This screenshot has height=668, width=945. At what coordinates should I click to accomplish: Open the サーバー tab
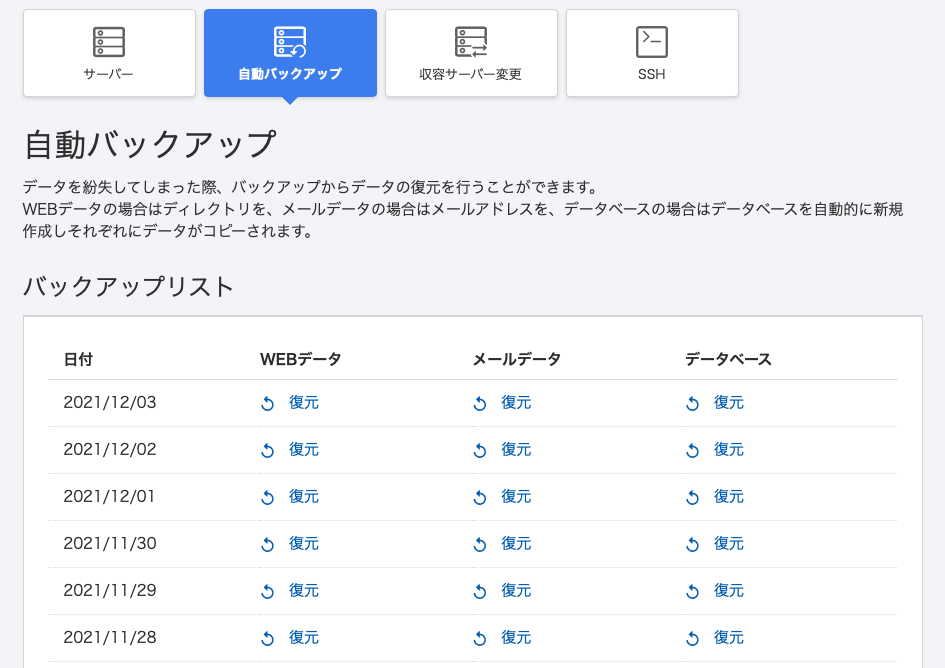point(109,53)
